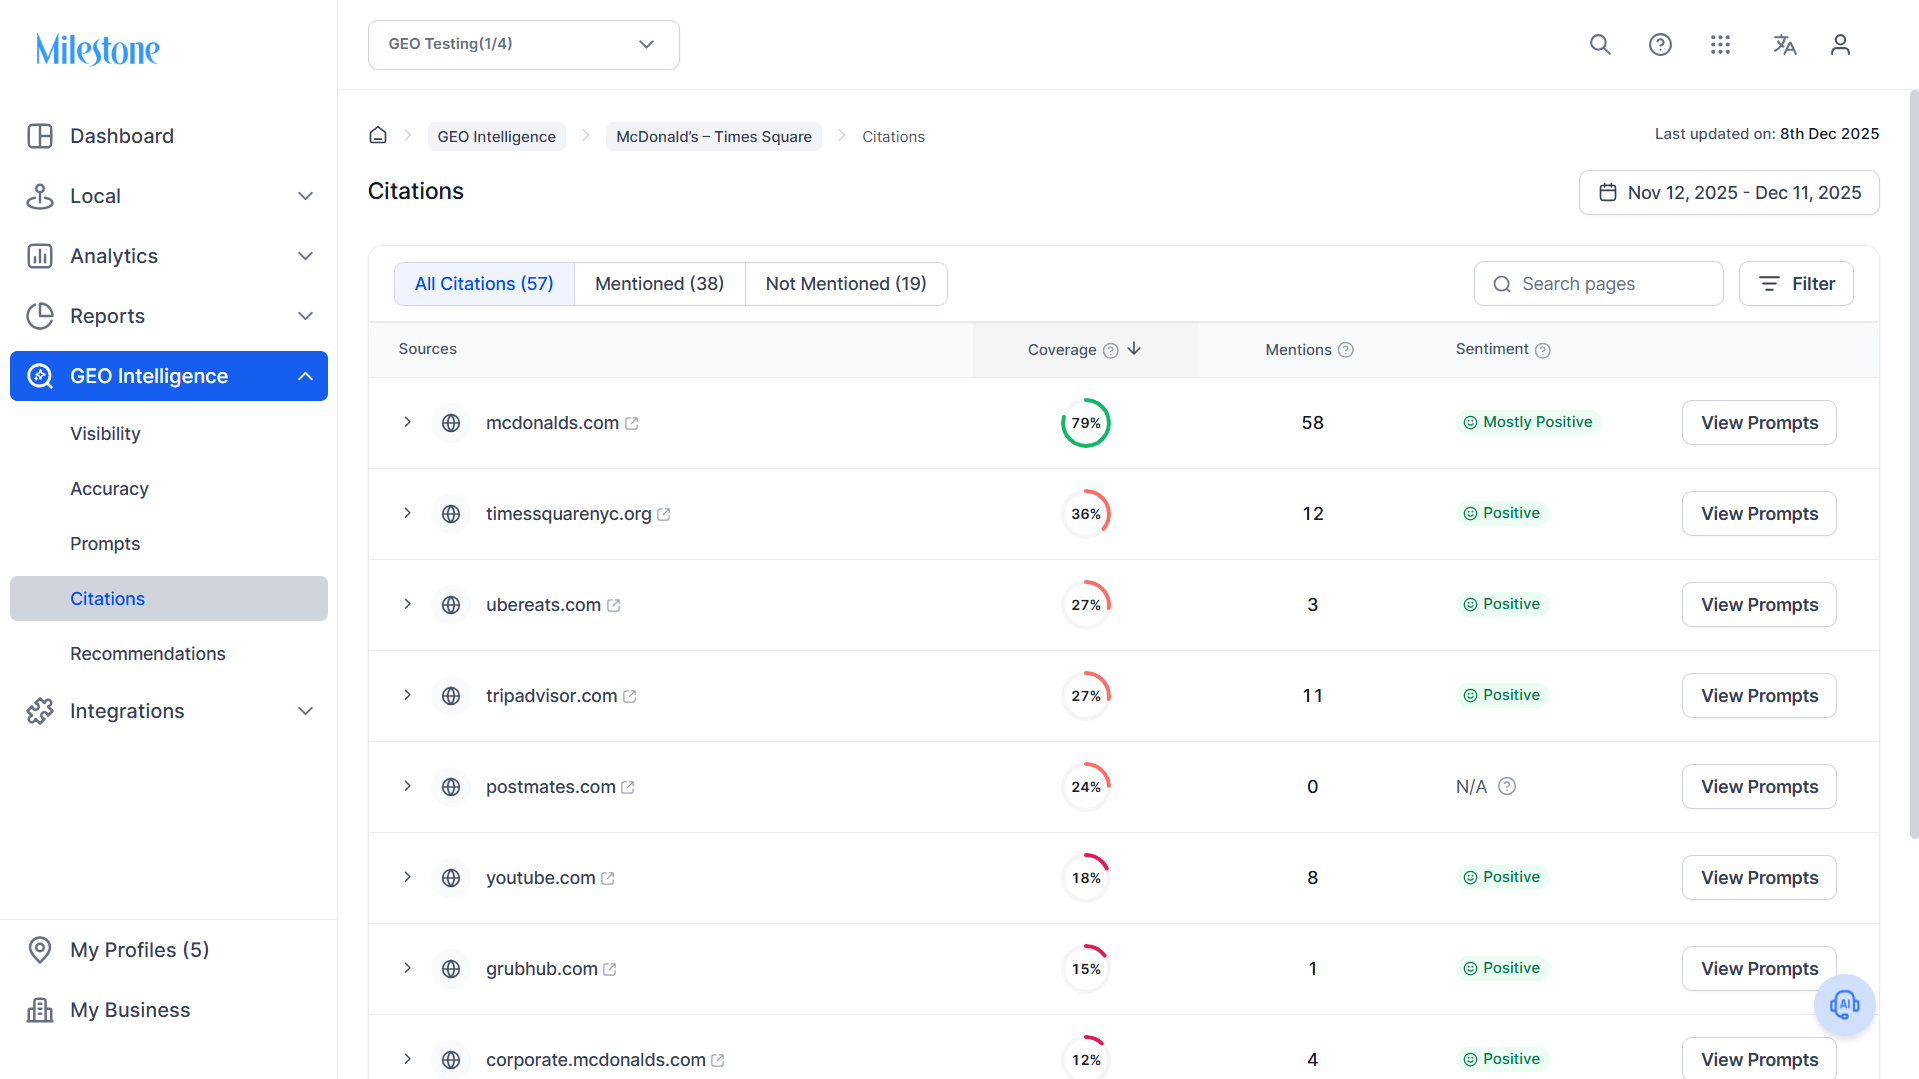
Task: Sort by Coverage descending arrow
Action: click(1134, 349)
